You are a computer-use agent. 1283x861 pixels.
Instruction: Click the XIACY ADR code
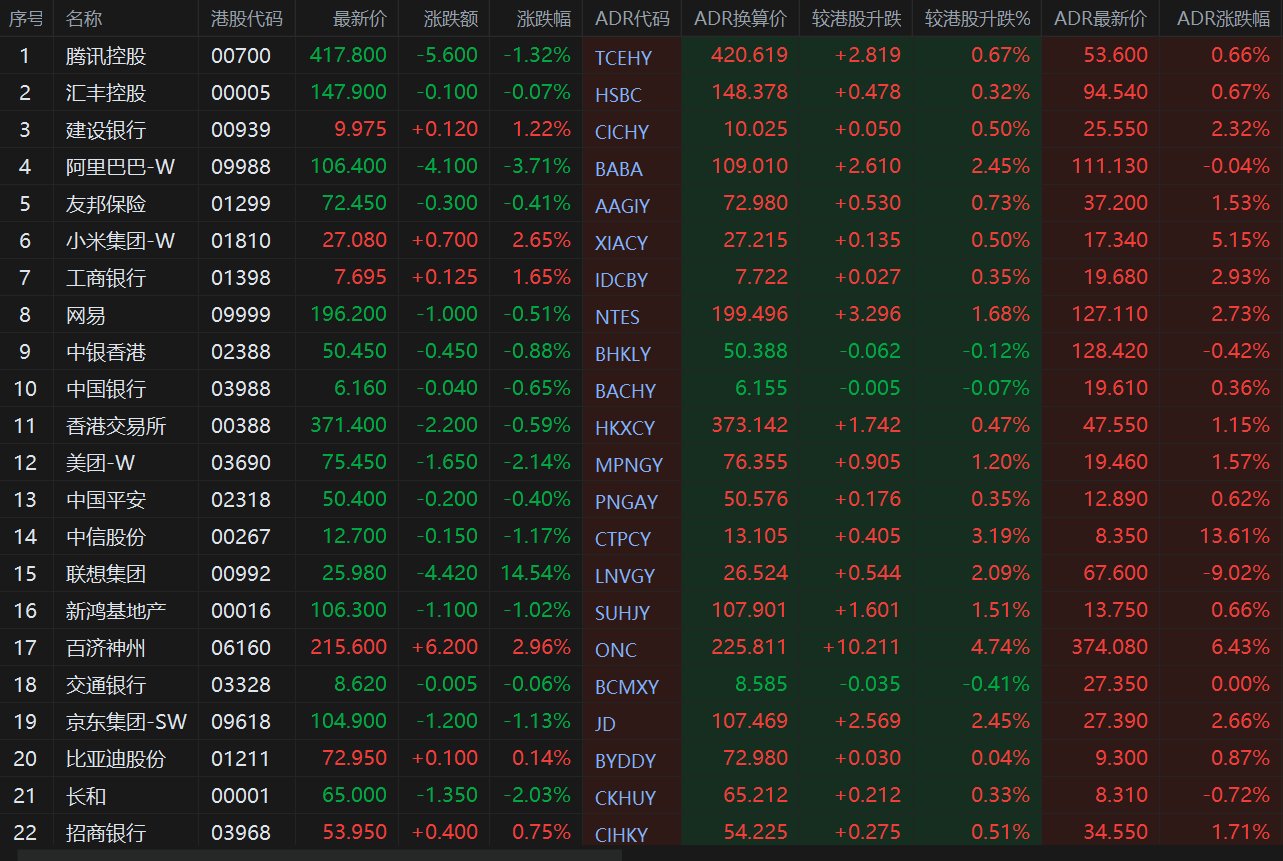[x=621, y=243]
